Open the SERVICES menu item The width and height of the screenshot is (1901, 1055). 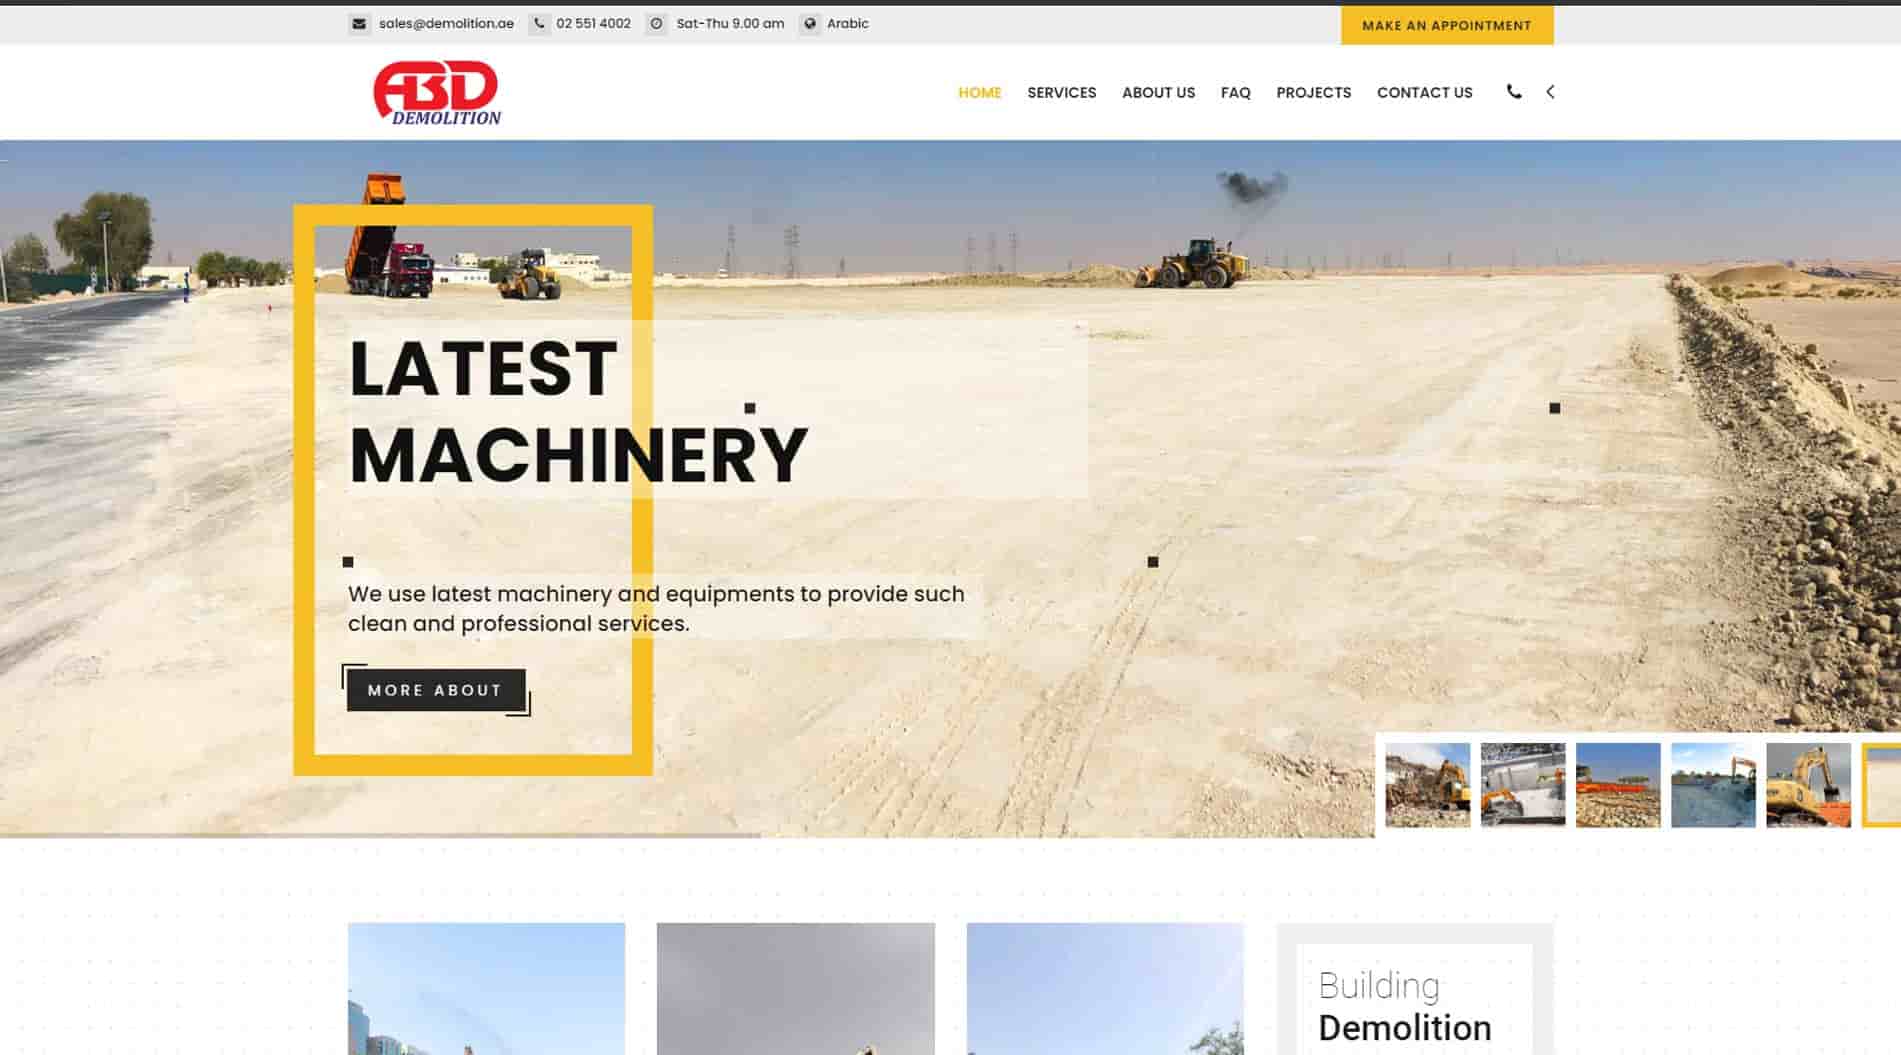pyautogui.click(x=1061, y=92)
